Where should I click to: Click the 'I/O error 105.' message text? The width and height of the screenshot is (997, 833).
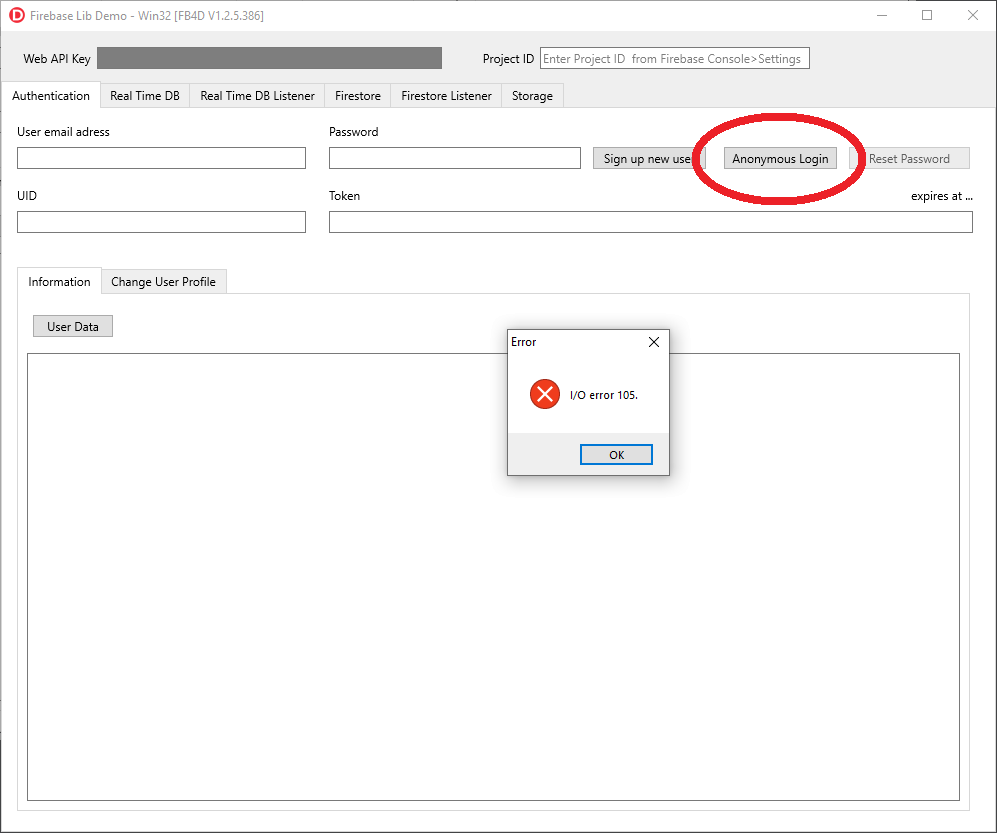603,395
